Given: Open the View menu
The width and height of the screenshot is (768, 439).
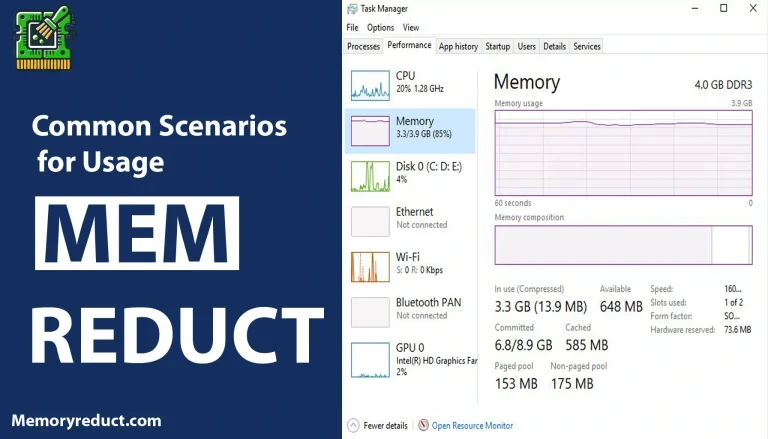Looking at the screenshot, I should point(411,27).
